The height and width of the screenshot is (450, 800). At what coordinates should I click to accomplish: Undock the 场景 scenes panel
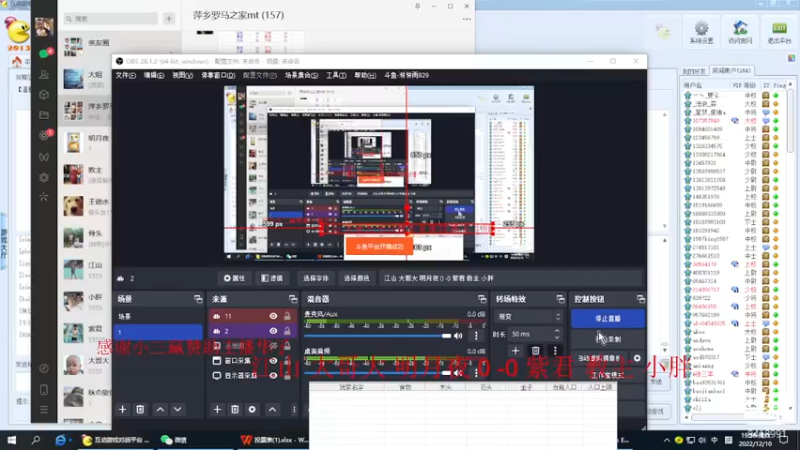pyautogui.click(x=198, y=299)
